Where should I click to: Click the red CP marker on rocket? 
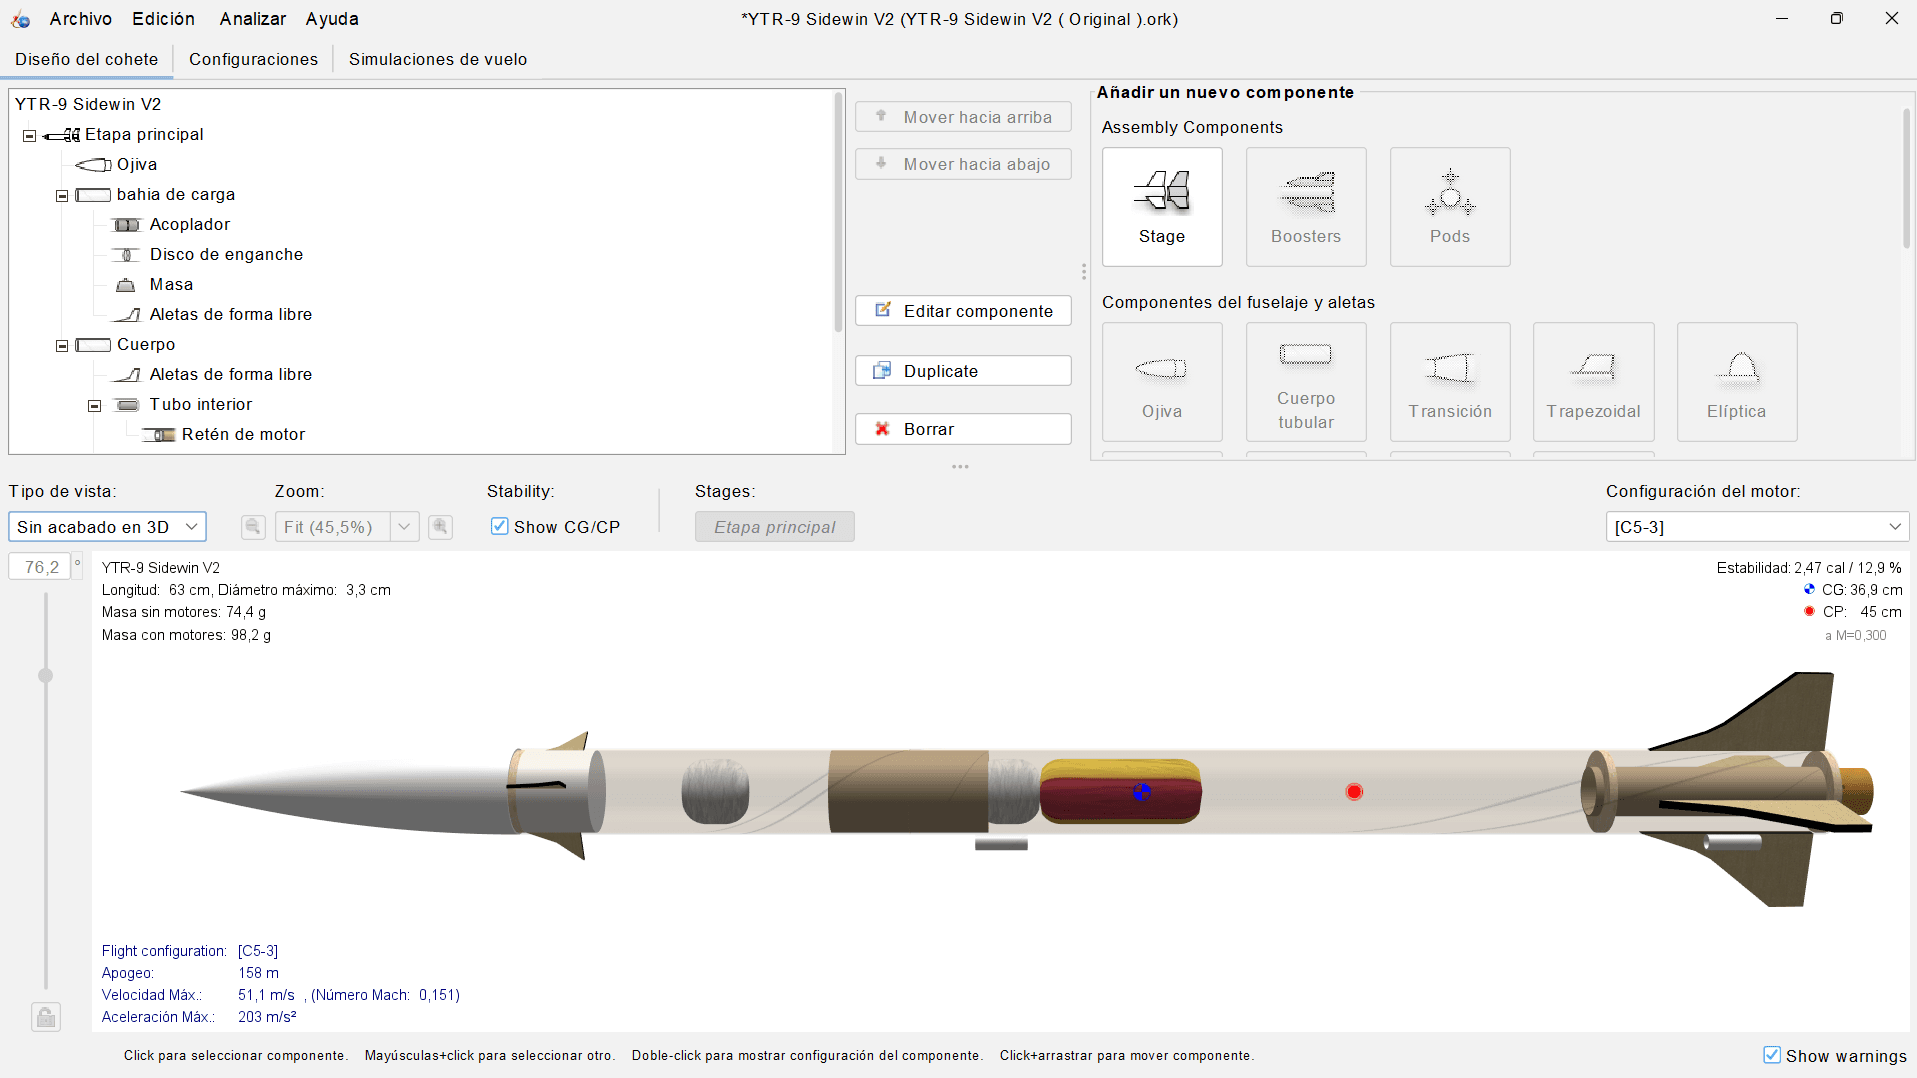click(1354, 792)
